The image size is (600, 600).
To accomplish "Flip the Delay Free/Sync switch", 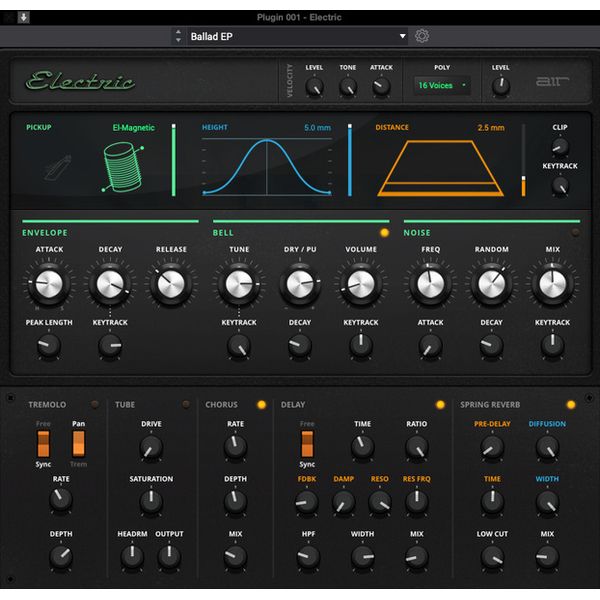I will point(307,444).
